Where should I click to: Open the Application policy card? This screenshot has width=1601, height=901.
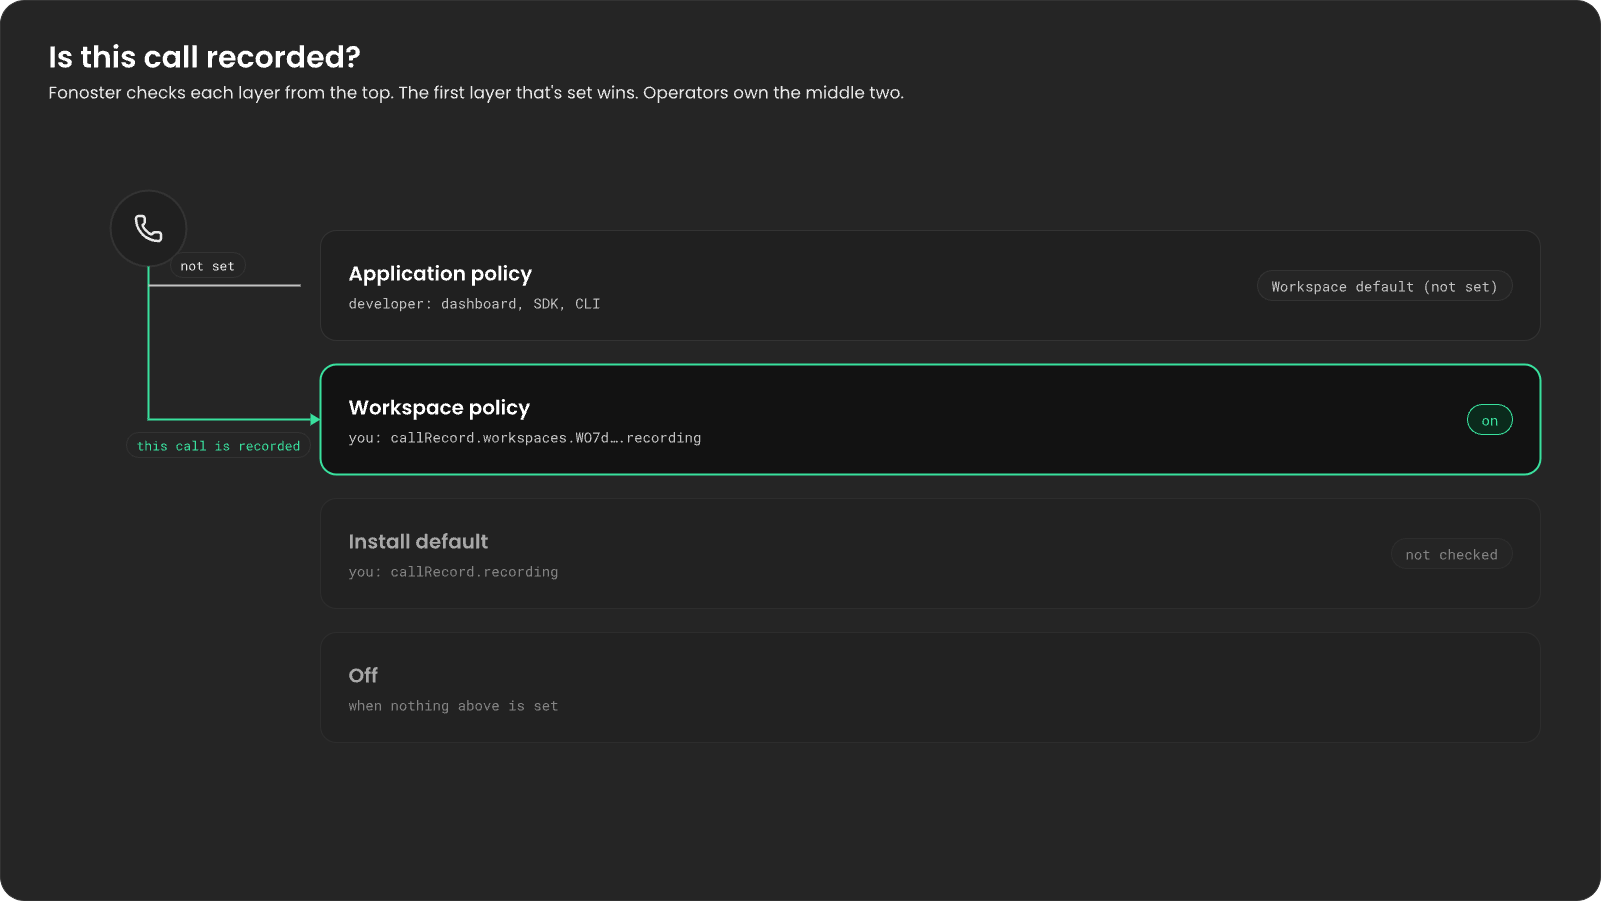pyautogui.click(x=930, y=286)
